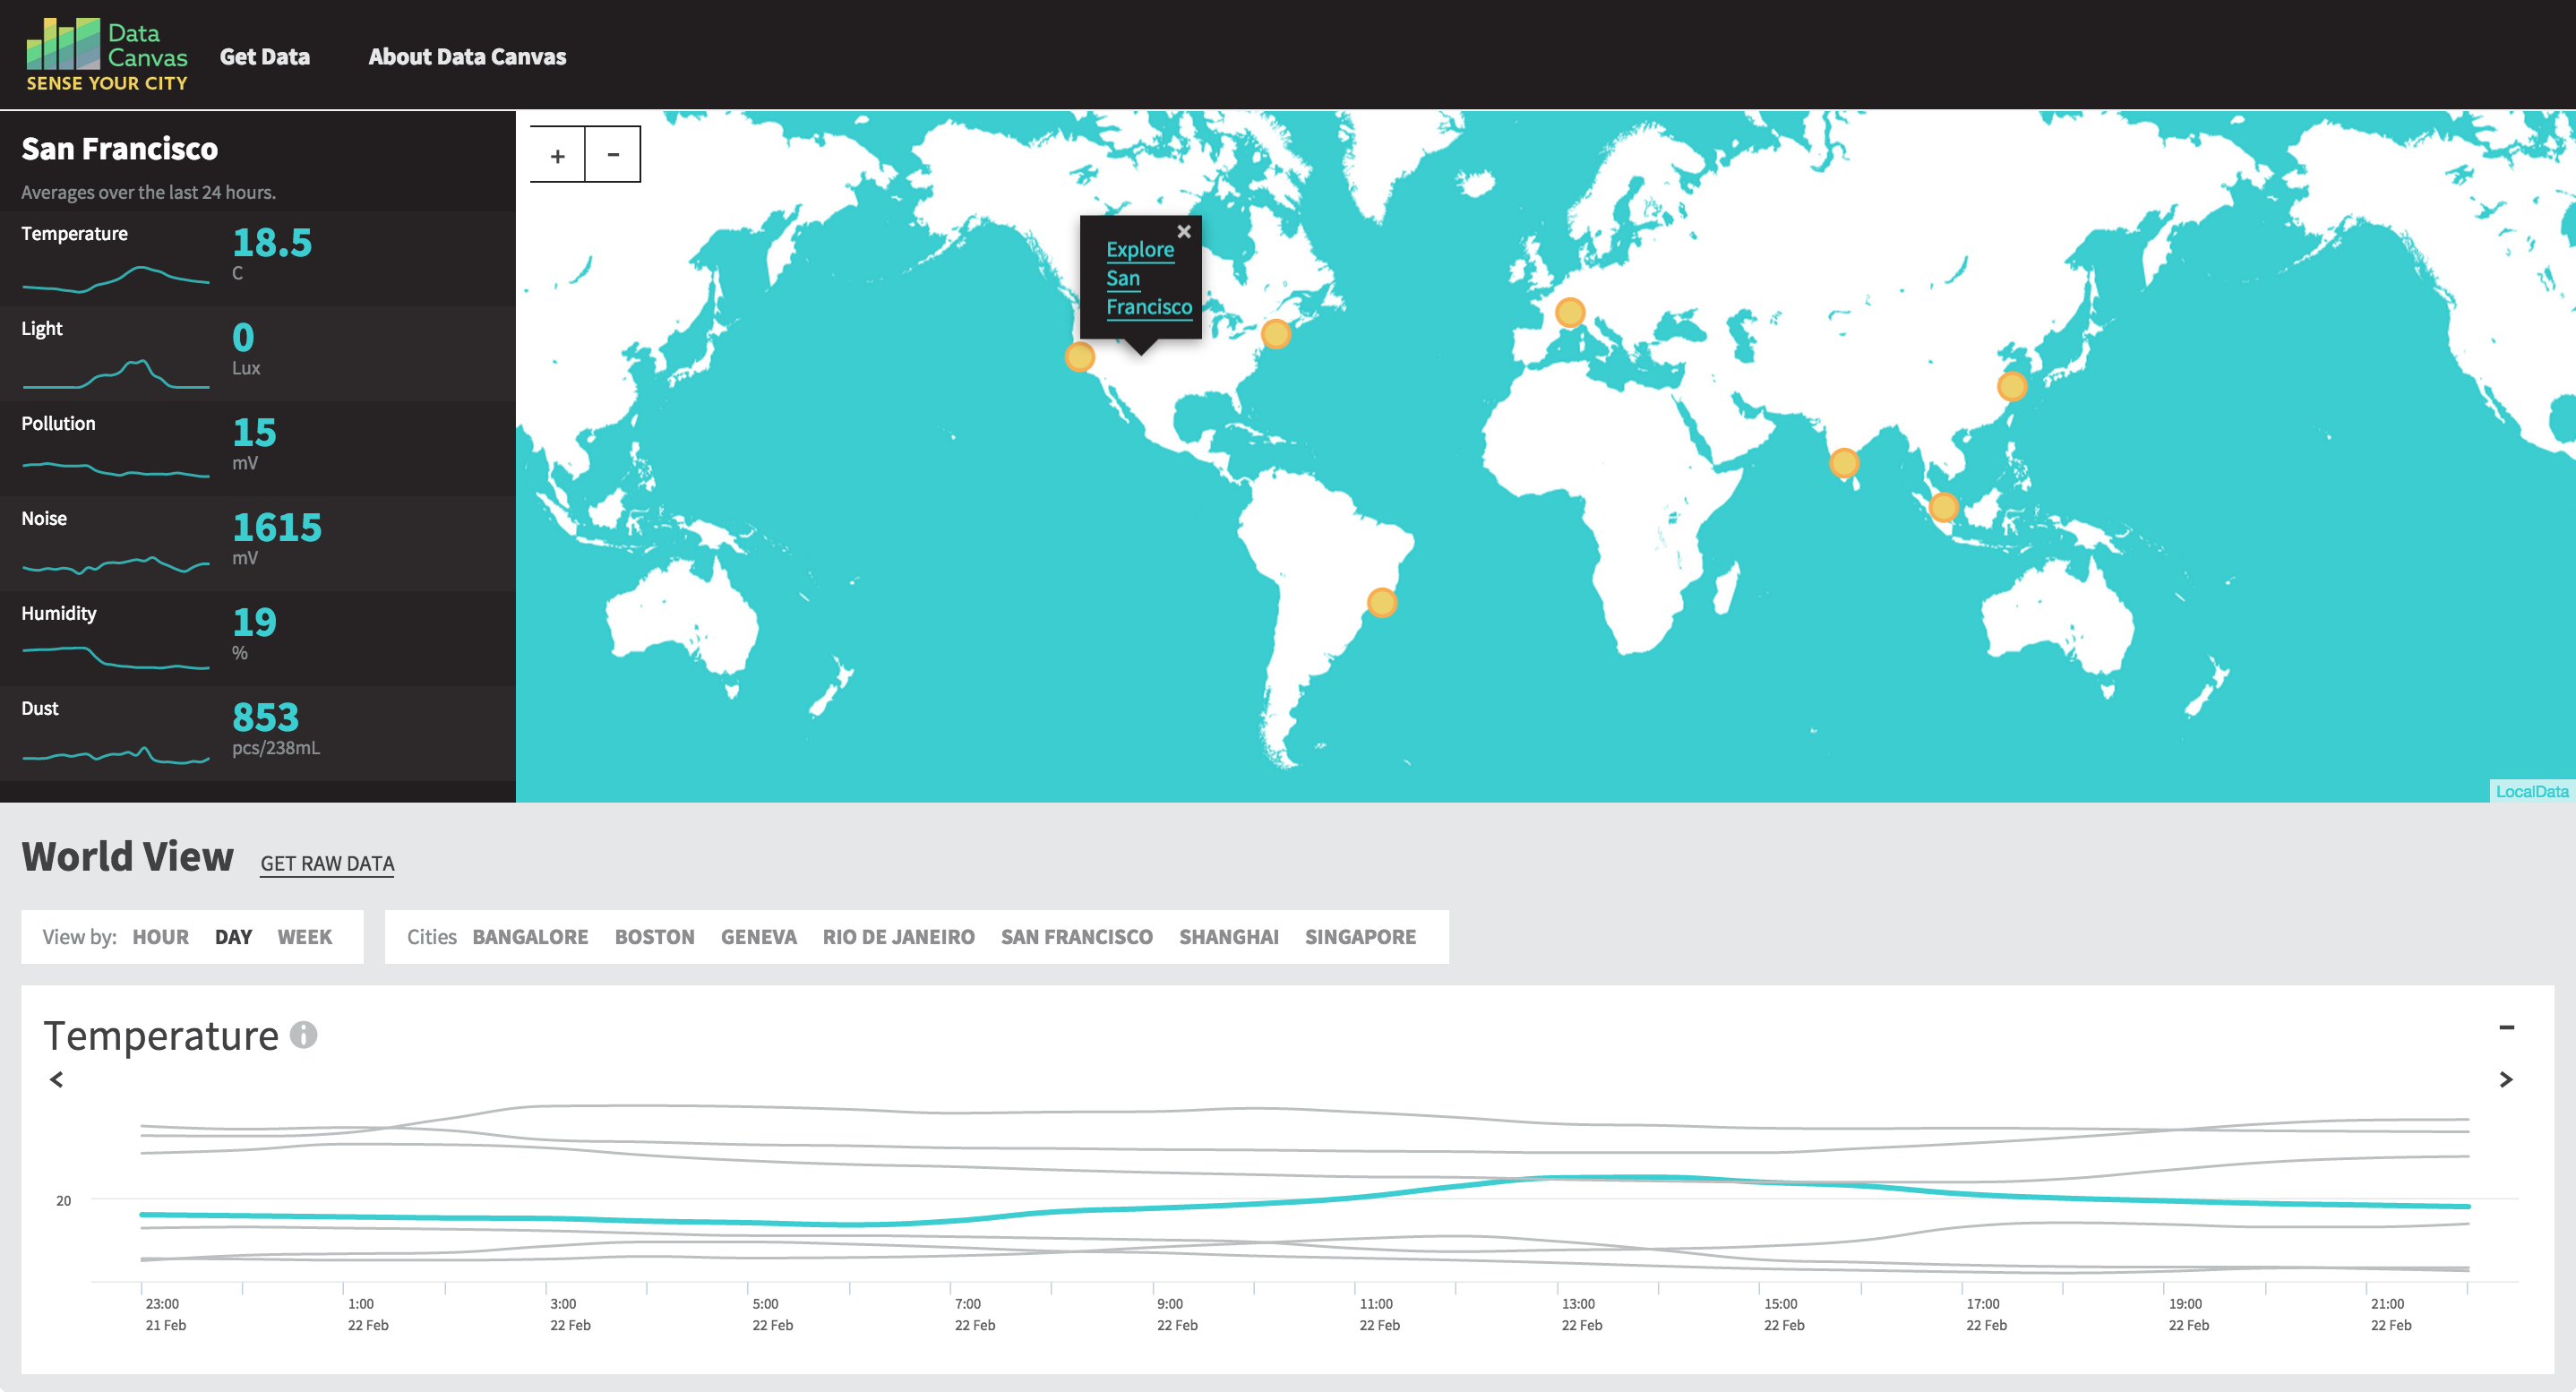The image size is (2576, 1392).
Task: Switch view to WEEK
Action: click(304, 937)
